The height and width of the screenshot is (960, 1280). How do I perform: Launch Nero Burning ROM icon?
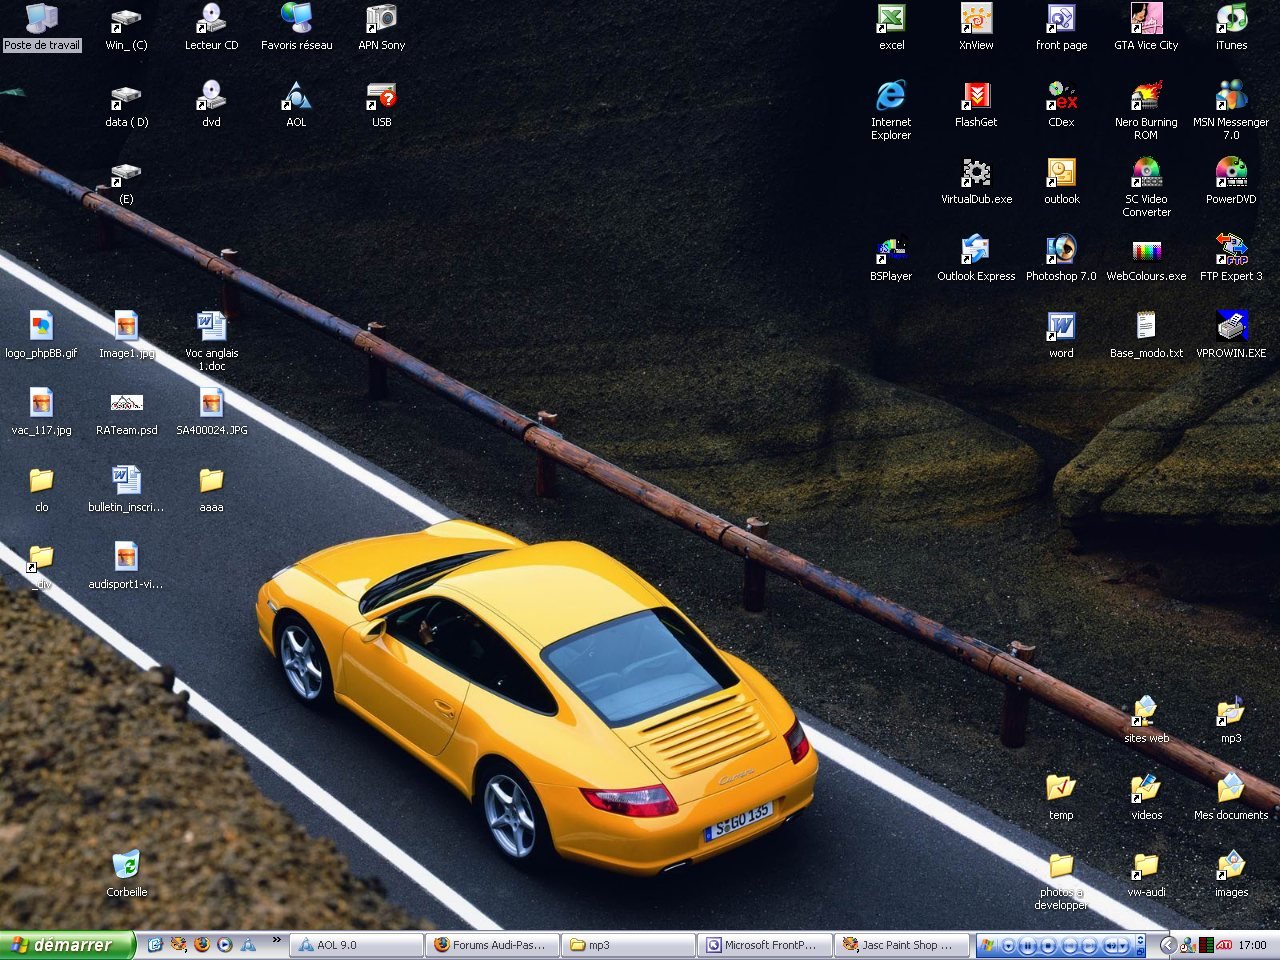(x=1146, y=97)
